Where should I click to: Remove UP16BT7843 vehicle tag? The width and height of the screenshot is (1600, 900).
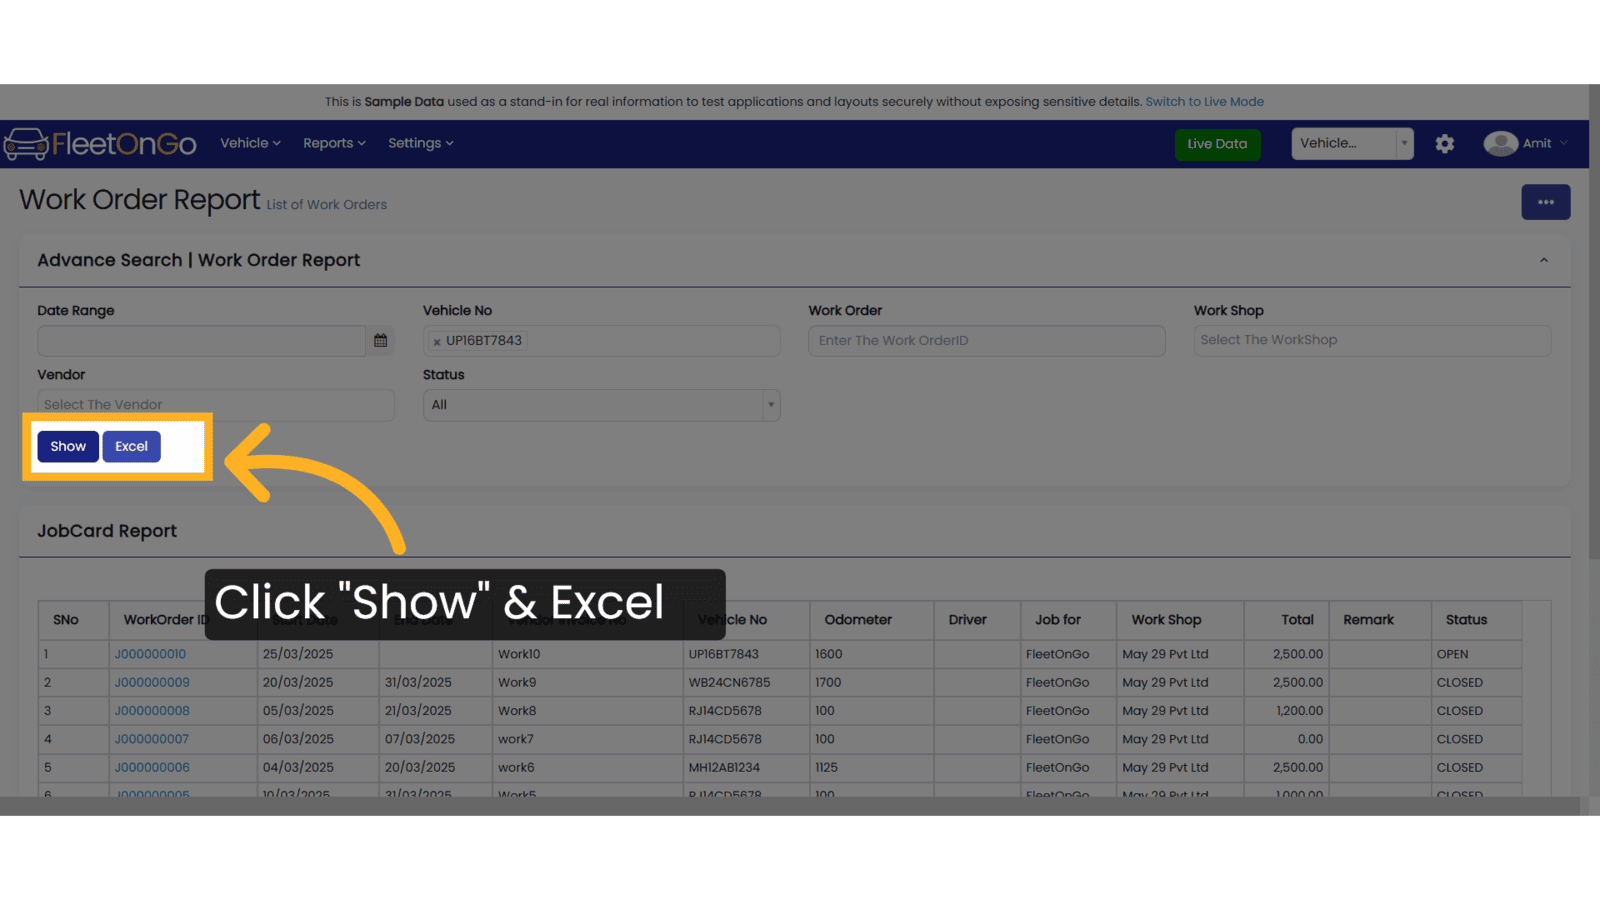(x=437, y=342)
